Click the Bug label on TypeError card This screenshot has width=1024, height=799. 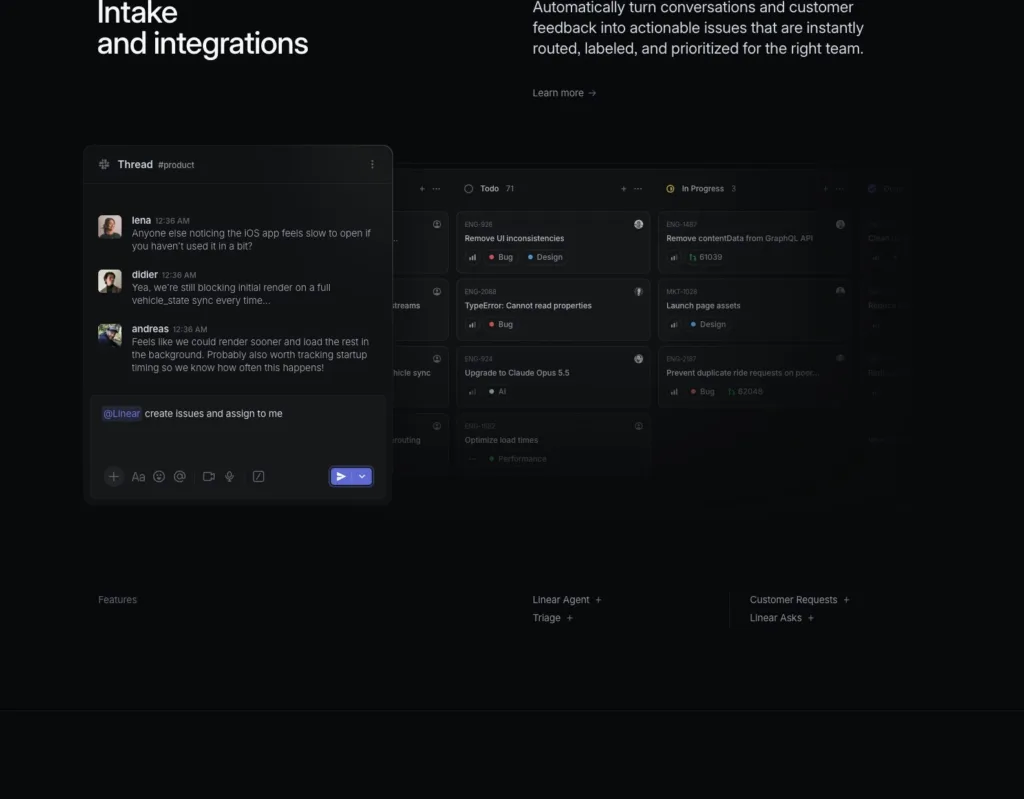[x=501, y=325]
